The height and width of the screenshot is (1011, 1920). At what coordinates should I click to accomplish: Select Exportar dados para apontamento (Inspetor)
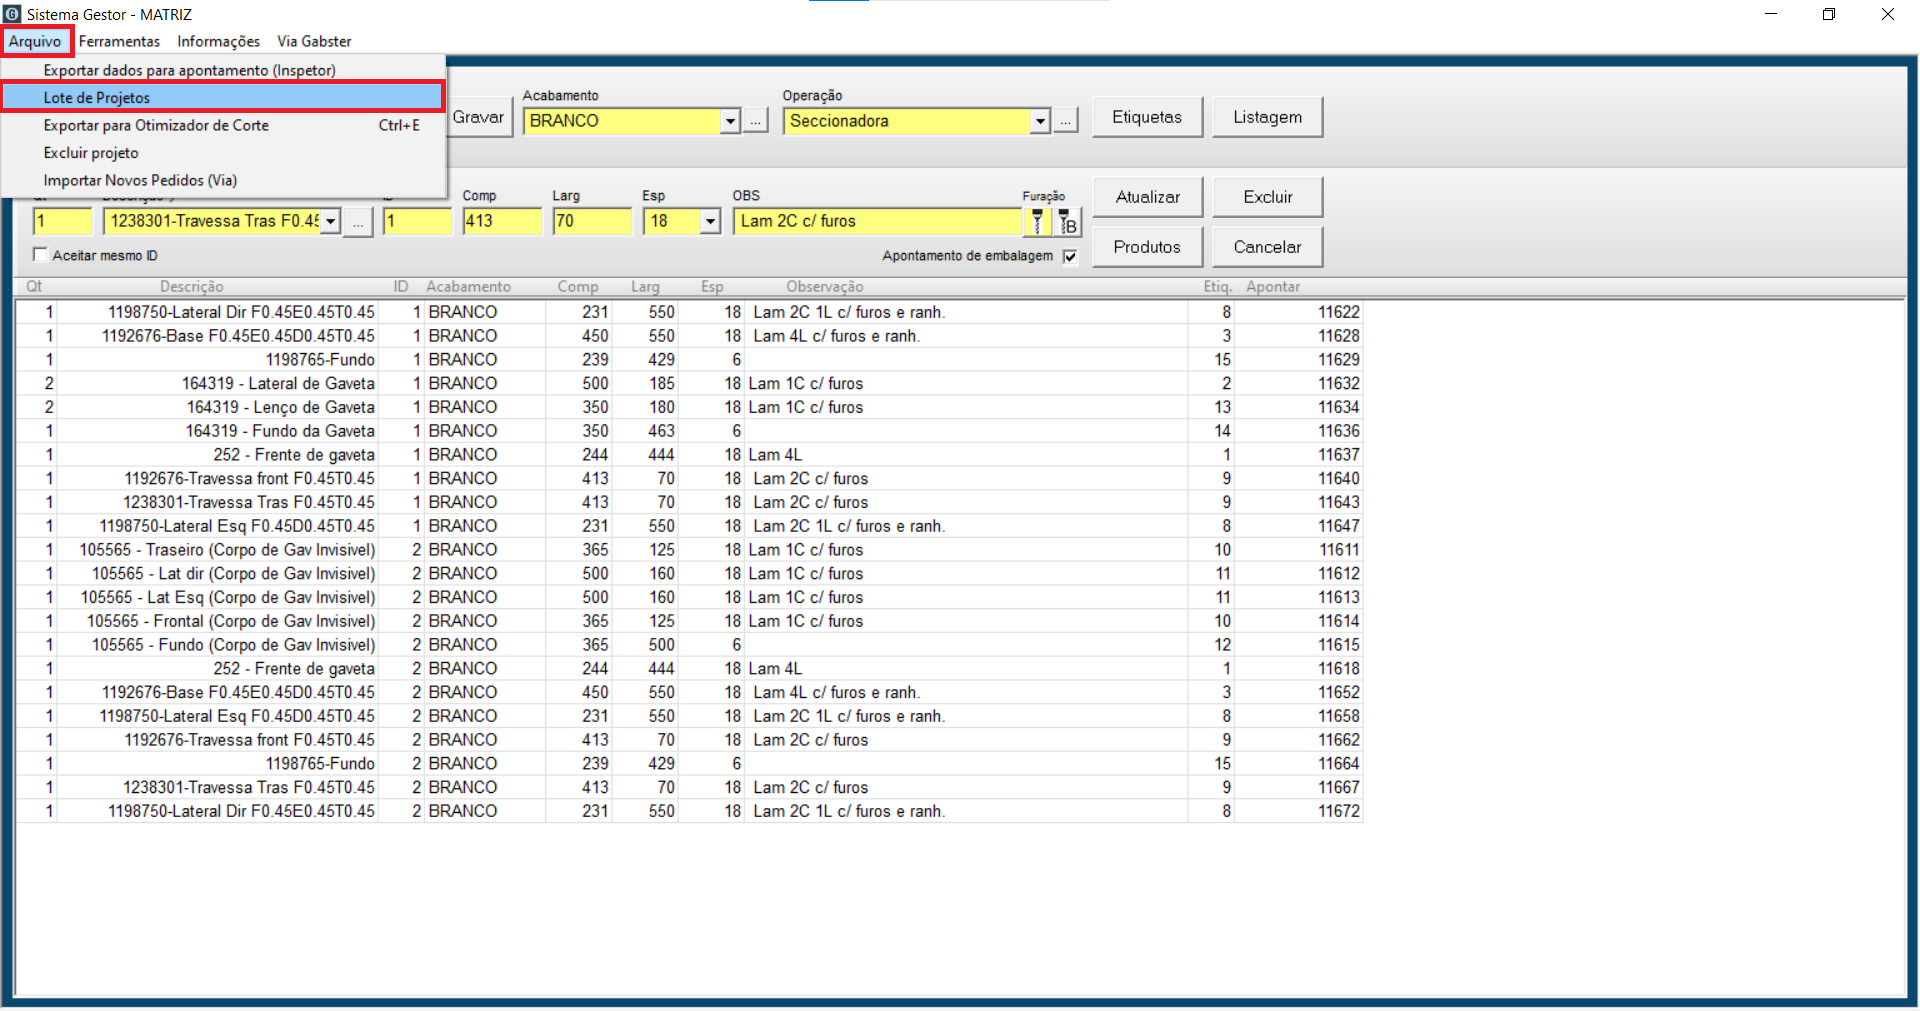coord(223,70)
